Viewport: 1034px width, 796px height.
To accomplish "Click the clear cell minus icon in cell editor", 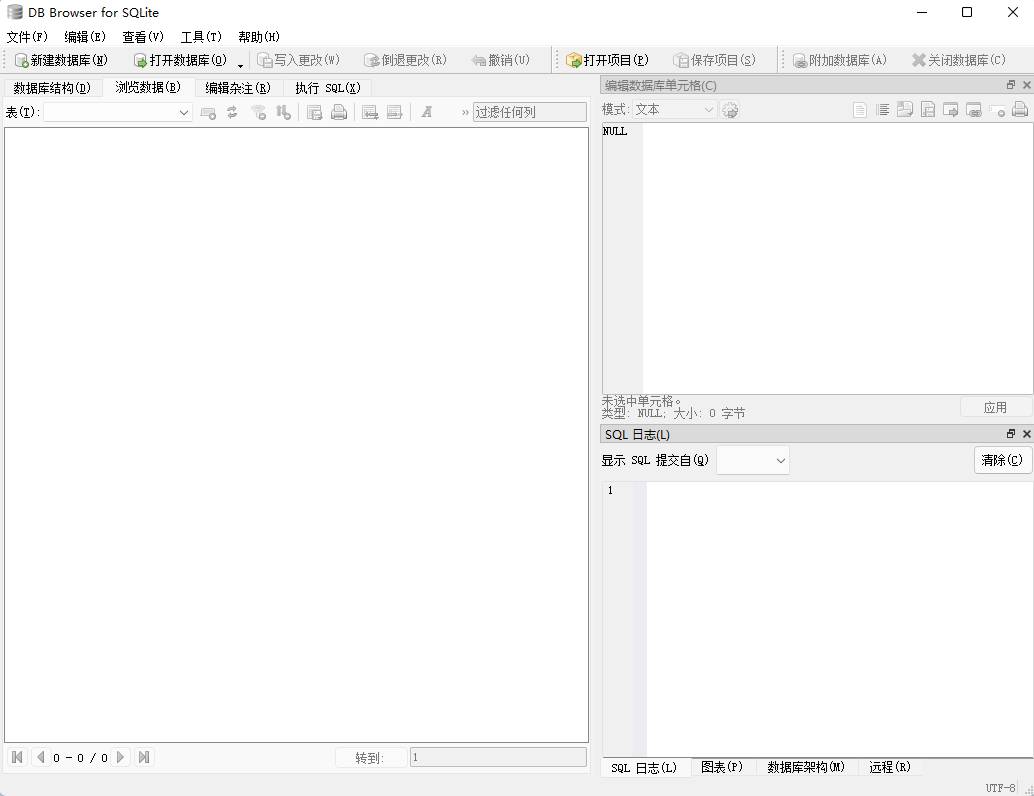I will [997, 111].
